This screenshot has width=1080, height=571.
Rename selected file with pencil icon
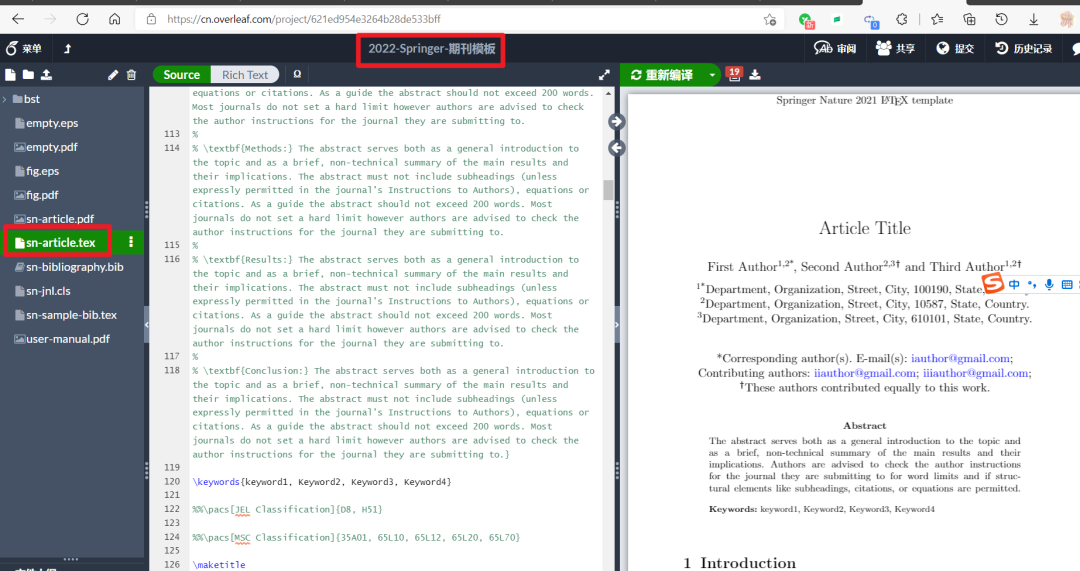point(113,75)
